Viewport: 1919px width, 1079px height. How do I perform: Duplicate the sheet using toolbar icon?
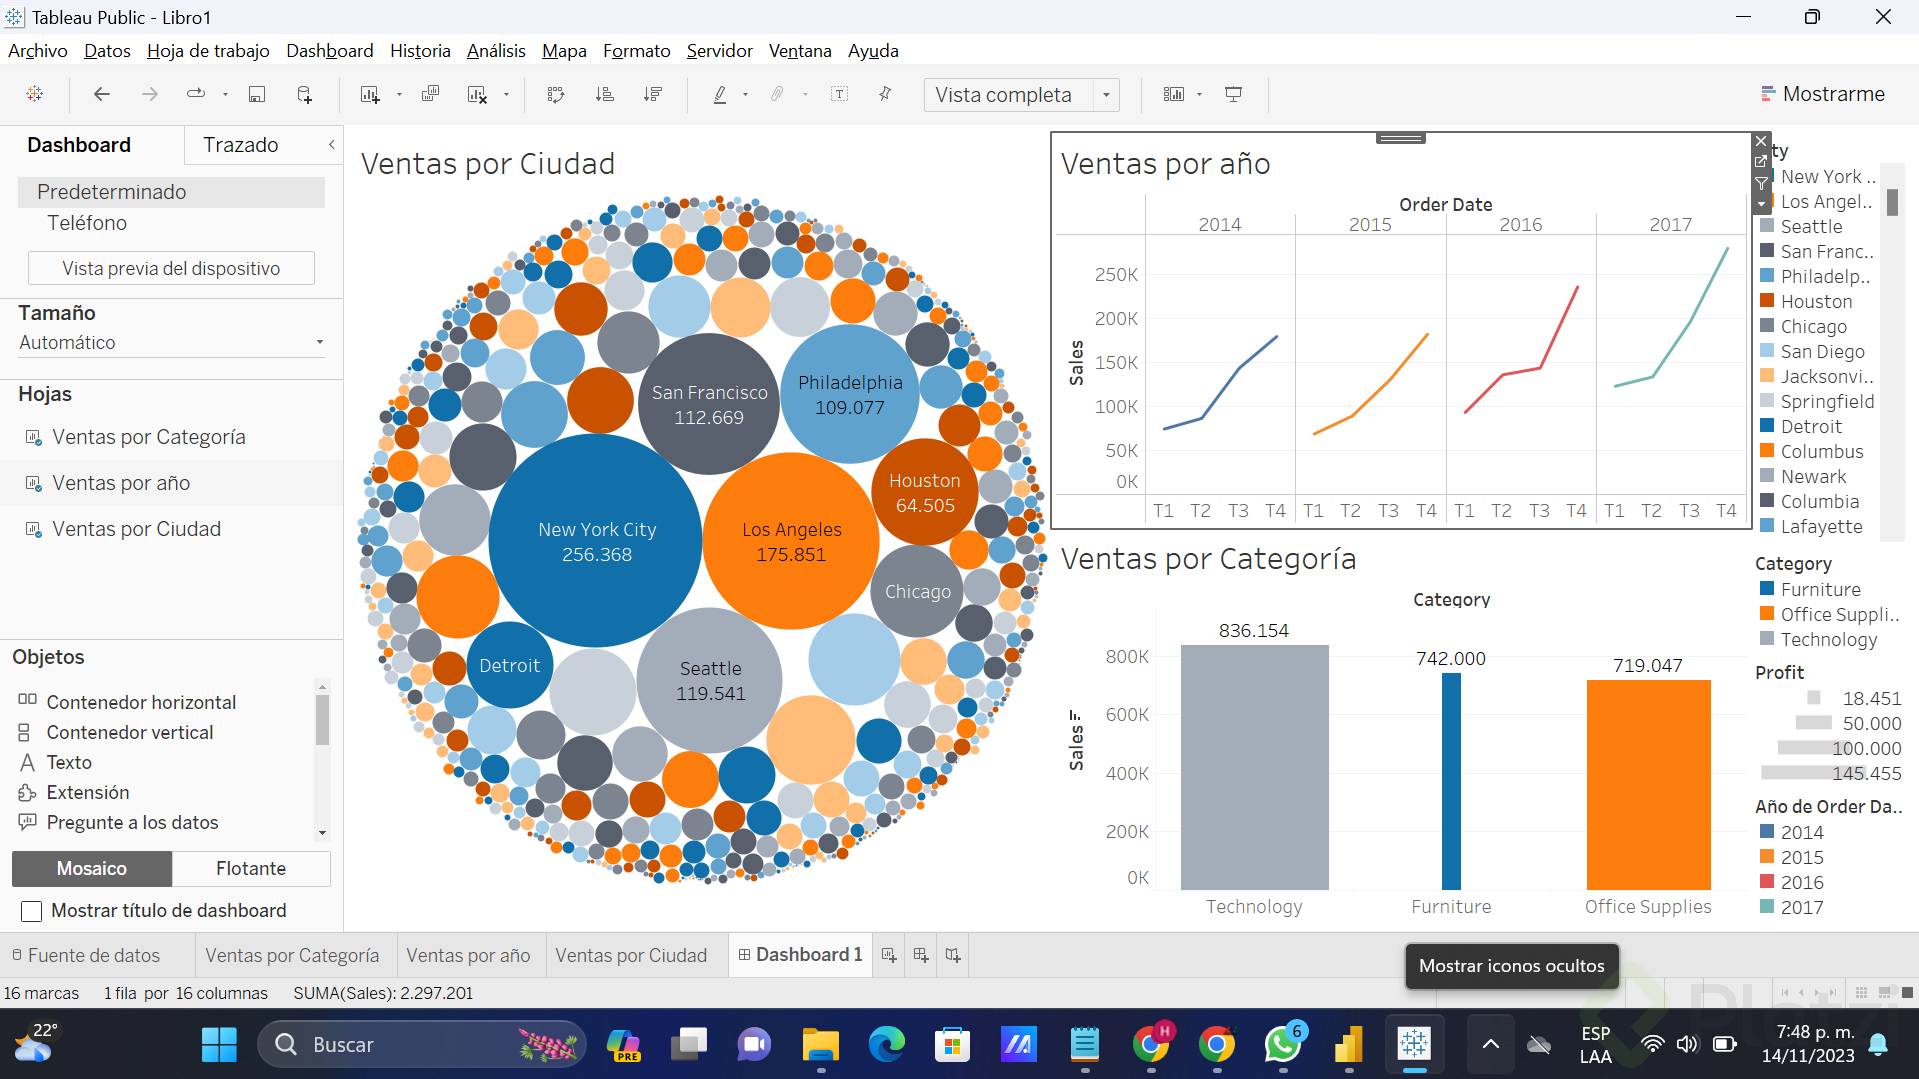click(431, 94)
